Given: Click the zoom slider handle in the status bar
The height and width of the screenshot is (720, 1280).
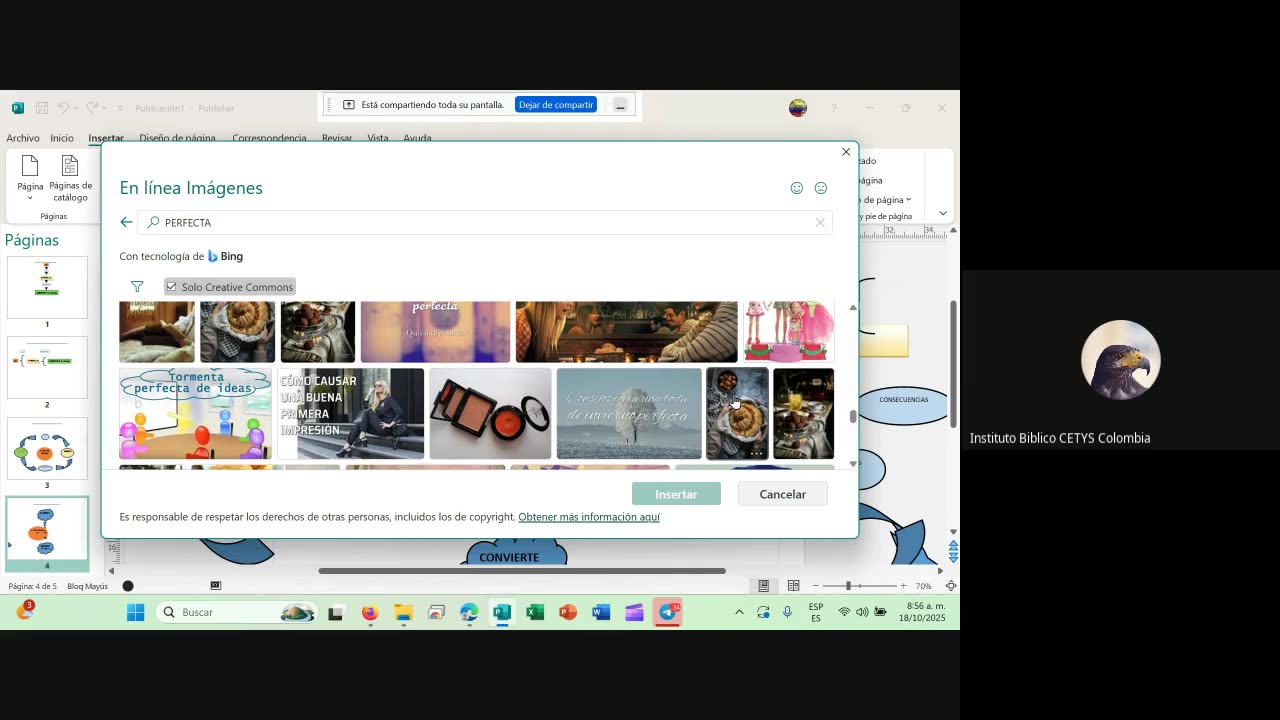Looking at the screenshot, I should click(848, 586).
